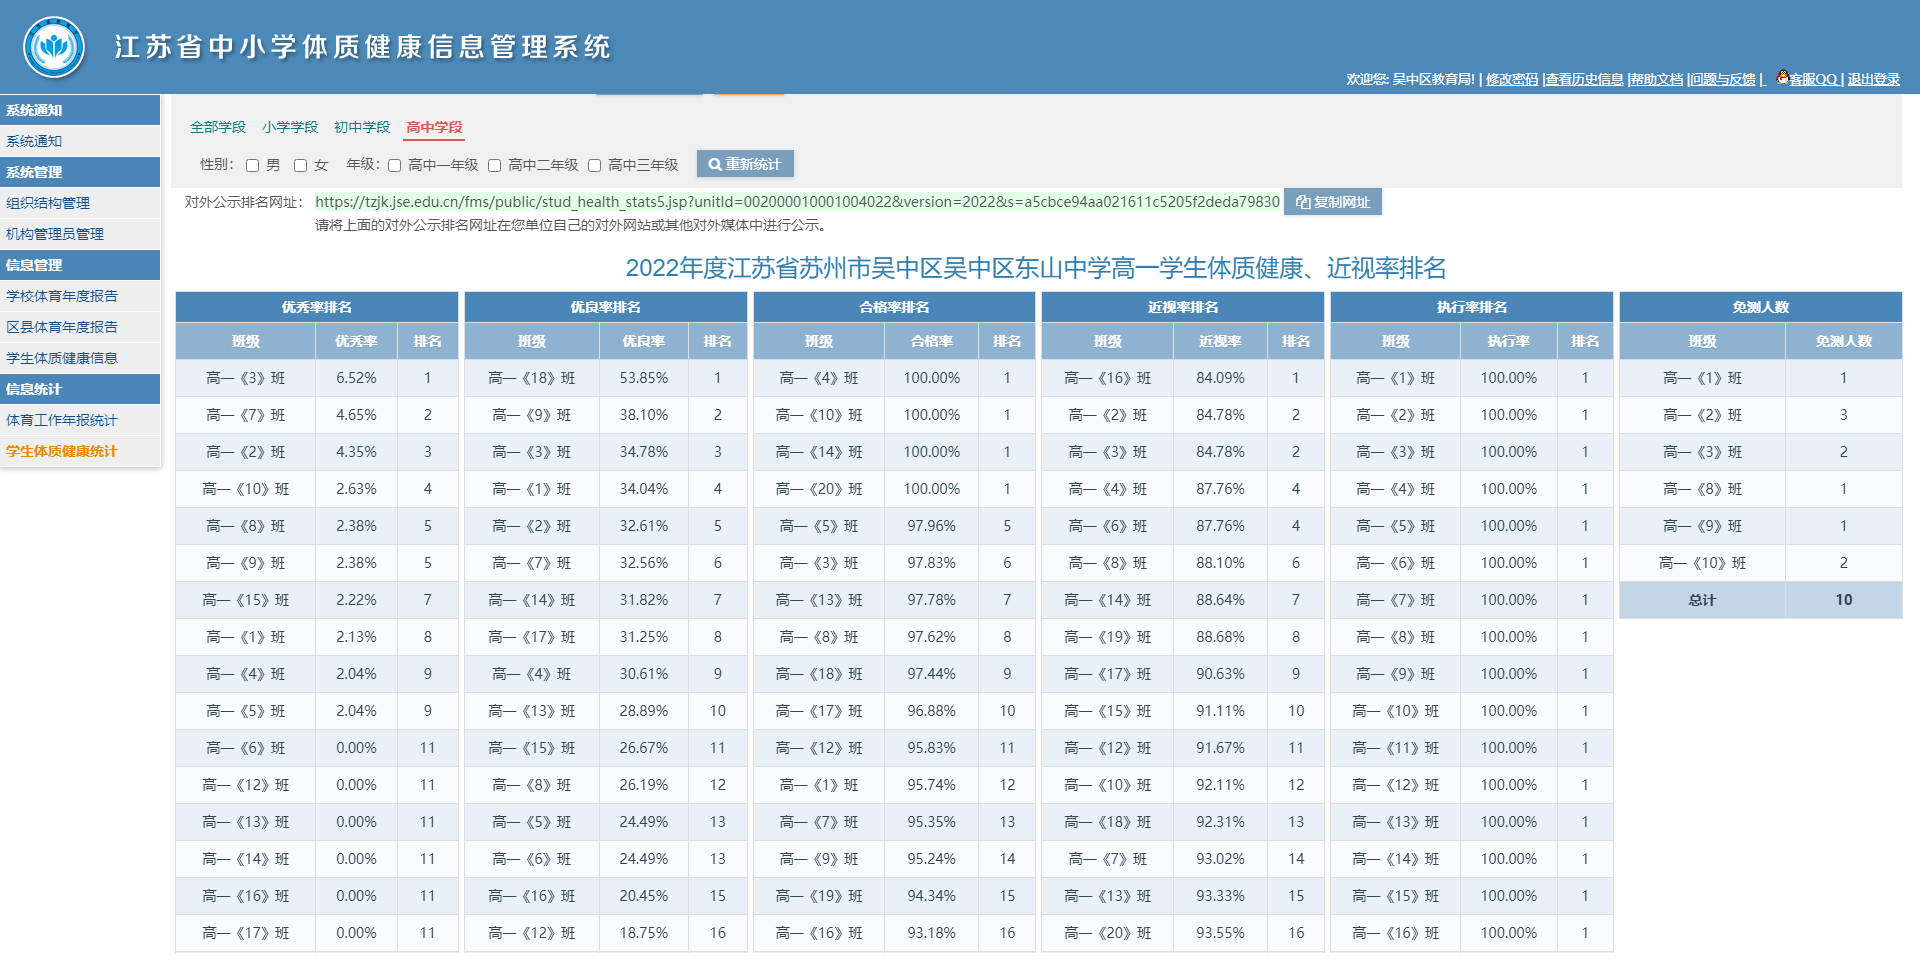Open 查看历史信息 link
Screen dimensions: 1920x970
tap(1584, 79)
